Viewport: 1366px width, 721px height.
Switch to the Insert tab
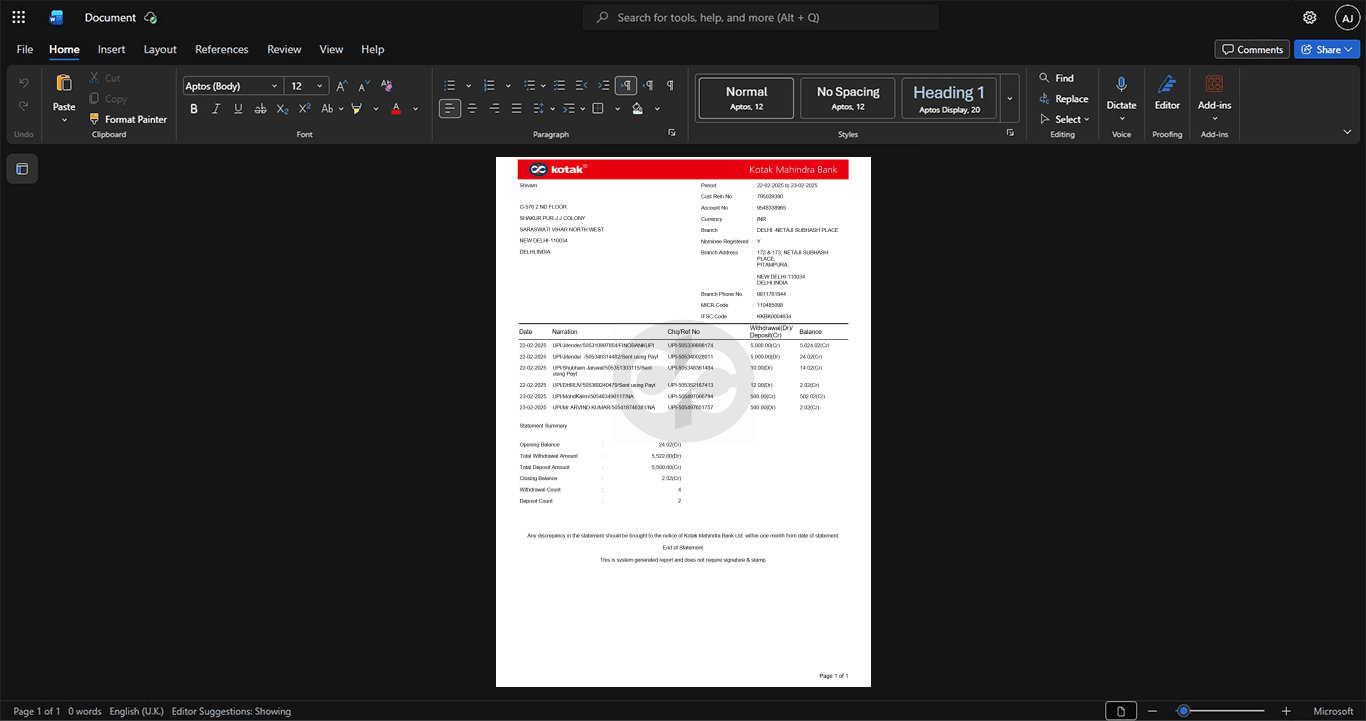coord(111,49)
